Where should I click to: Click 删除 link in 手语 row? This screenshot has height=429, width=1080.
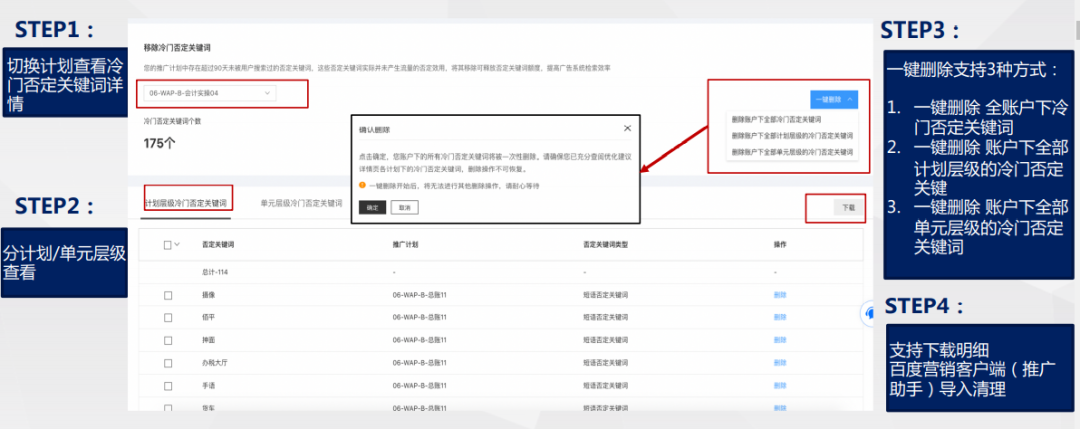780,383
